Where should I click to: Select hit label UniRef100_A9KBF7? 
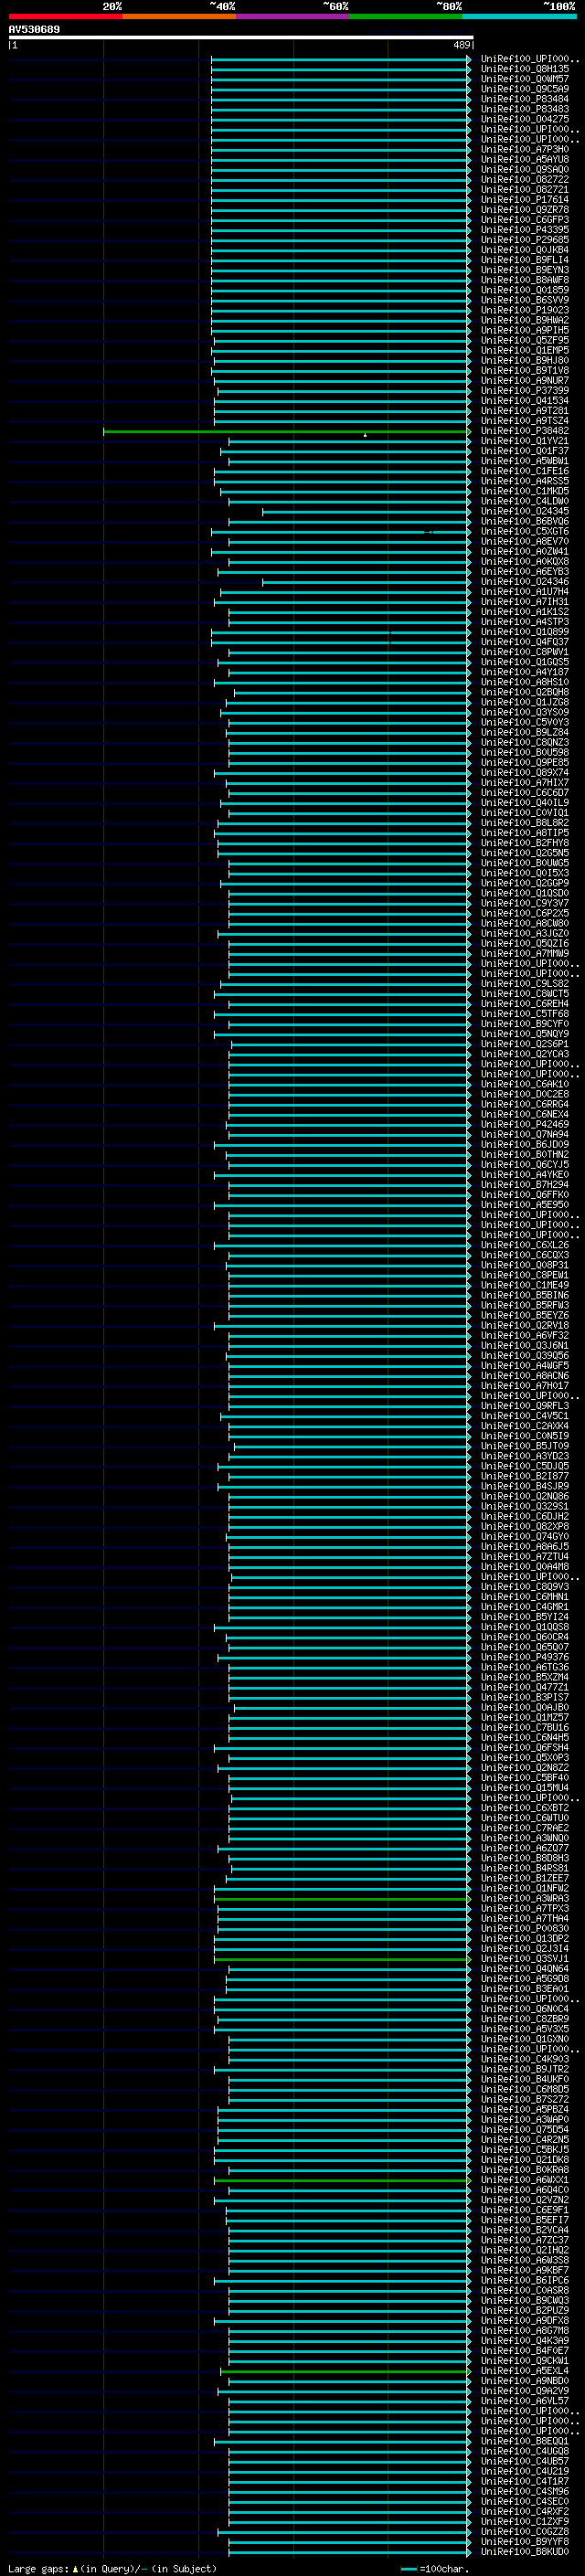[x=524, y=2270]
